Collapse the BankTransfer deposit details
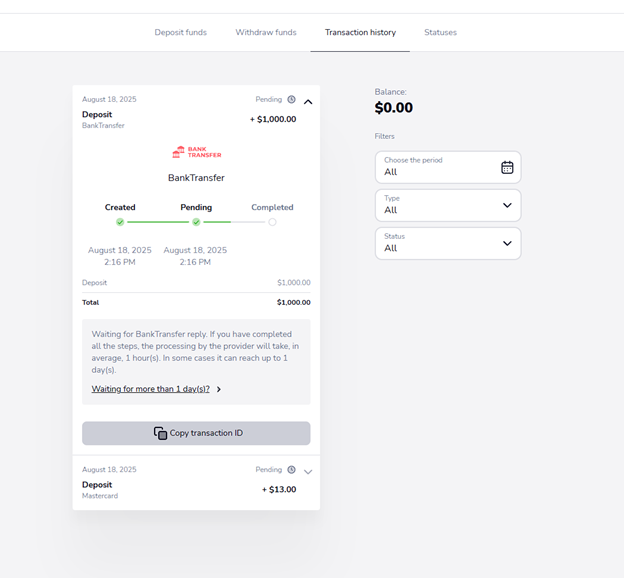The width and height of the screenshot is (624, 578). [x=308, y=101]
